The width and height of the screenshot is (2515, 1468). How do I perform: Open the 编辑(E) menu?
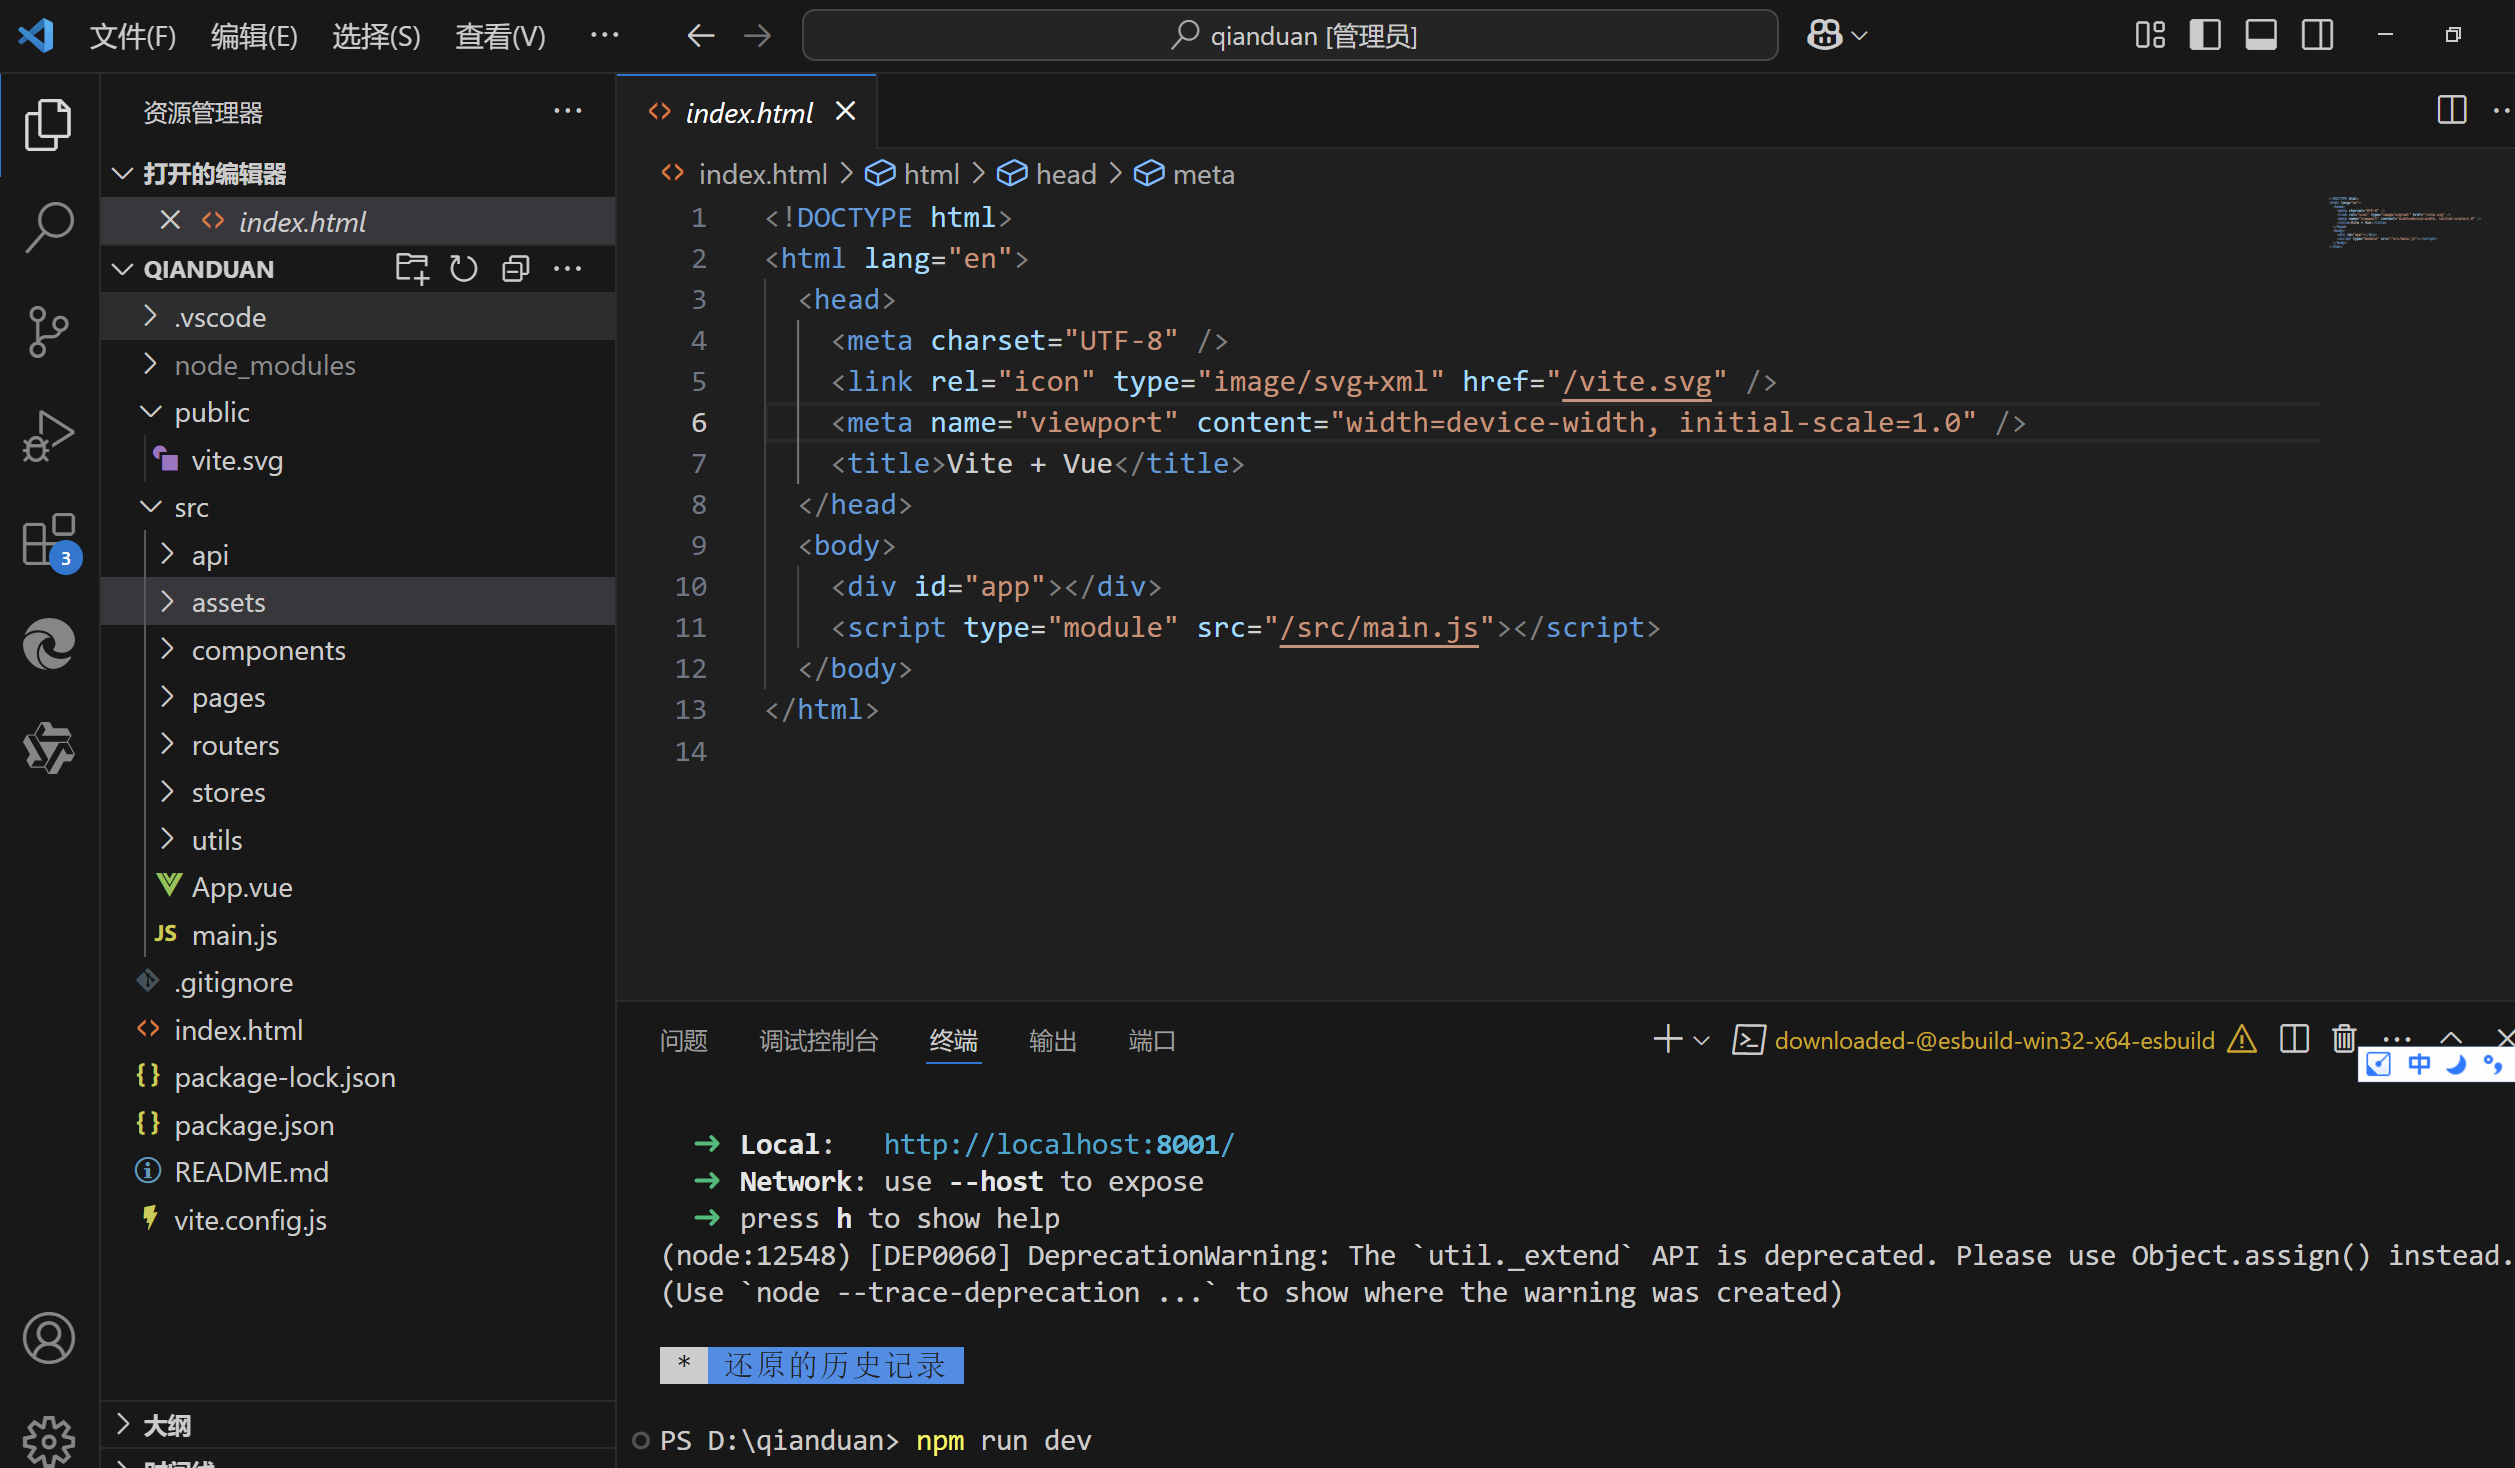pyautogui.click(x=254, y=36)
